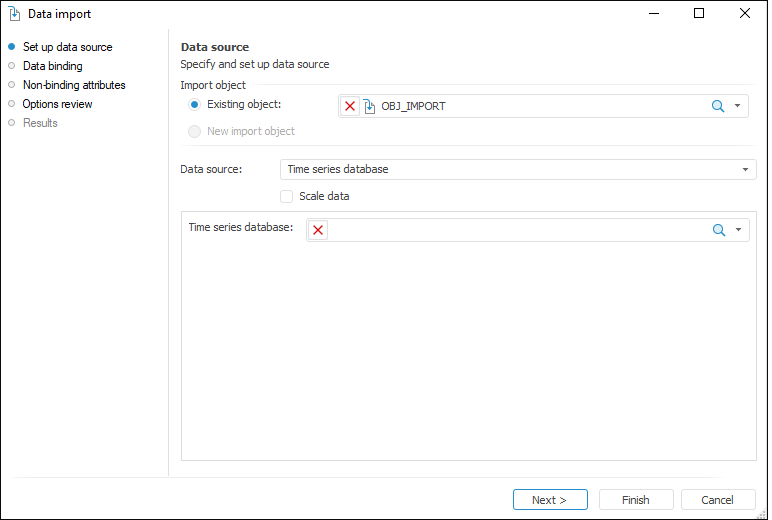
Task: Select the Existing object radio button
Action: (x=195, y=104)
